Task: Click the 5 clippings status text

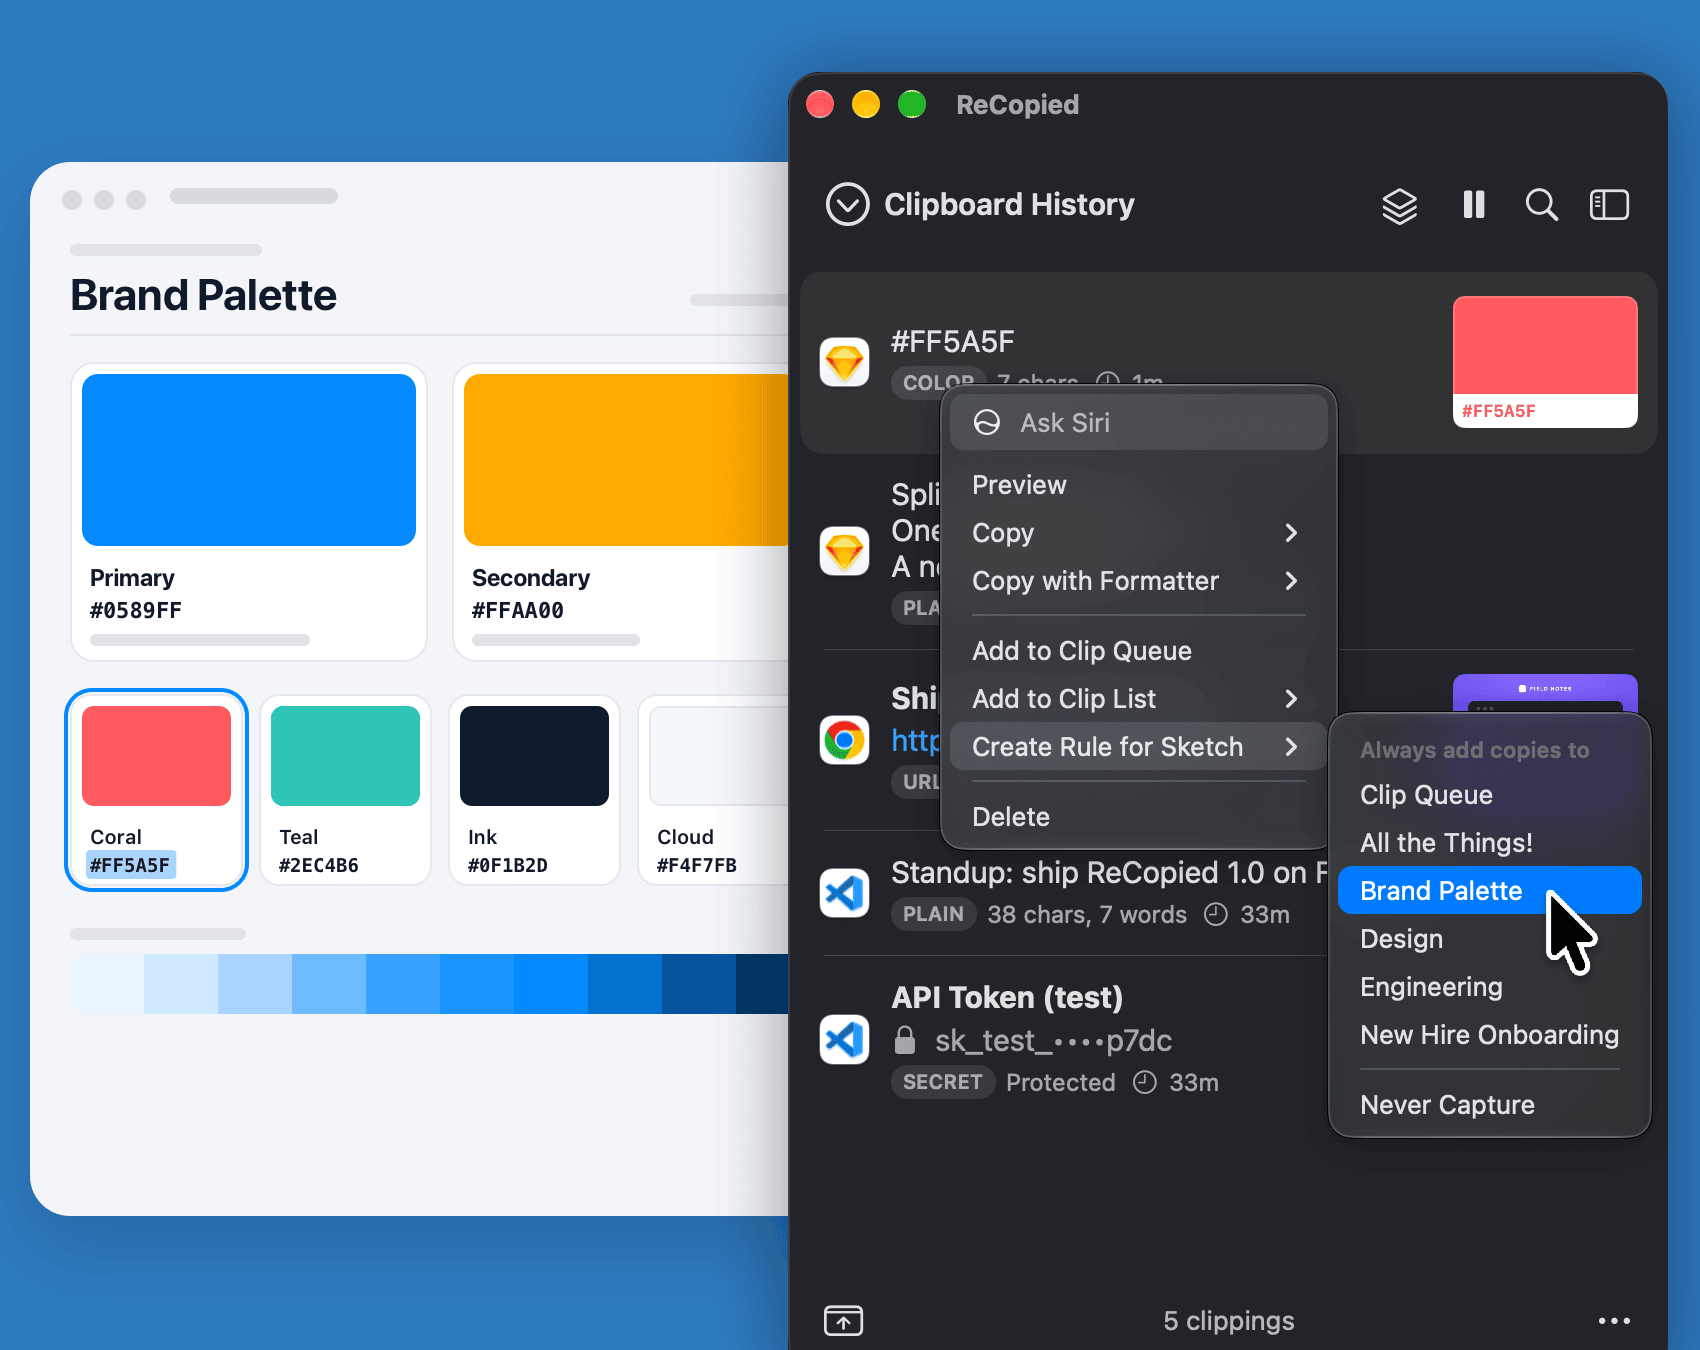Action: tap(1228, 1321)
